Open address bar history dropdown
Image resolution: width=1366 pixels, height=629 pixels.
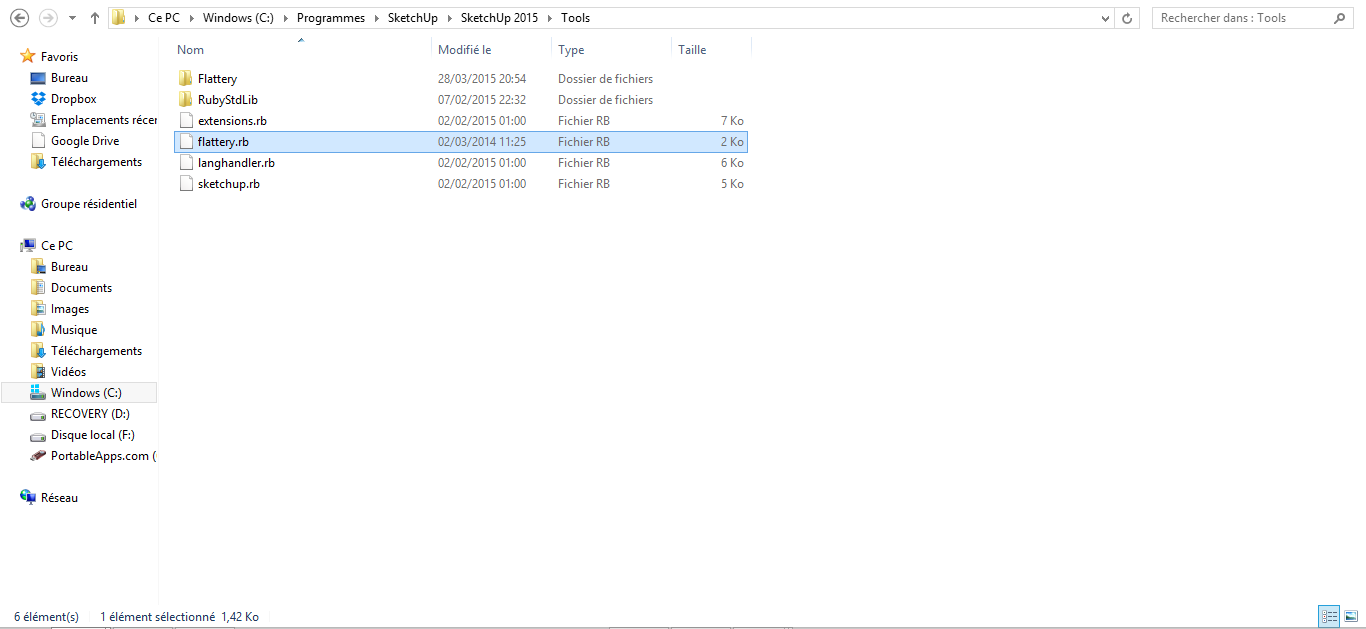coord(1105,18)
